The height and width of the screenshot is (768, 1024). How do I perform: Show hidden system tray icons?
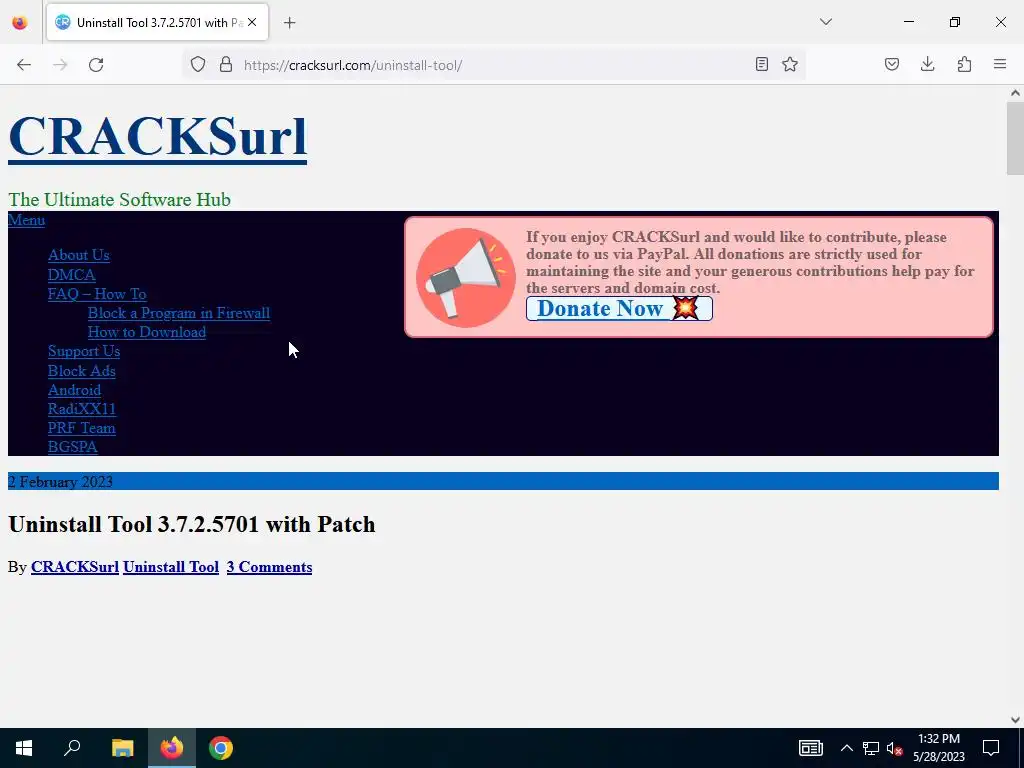point(846,748)
